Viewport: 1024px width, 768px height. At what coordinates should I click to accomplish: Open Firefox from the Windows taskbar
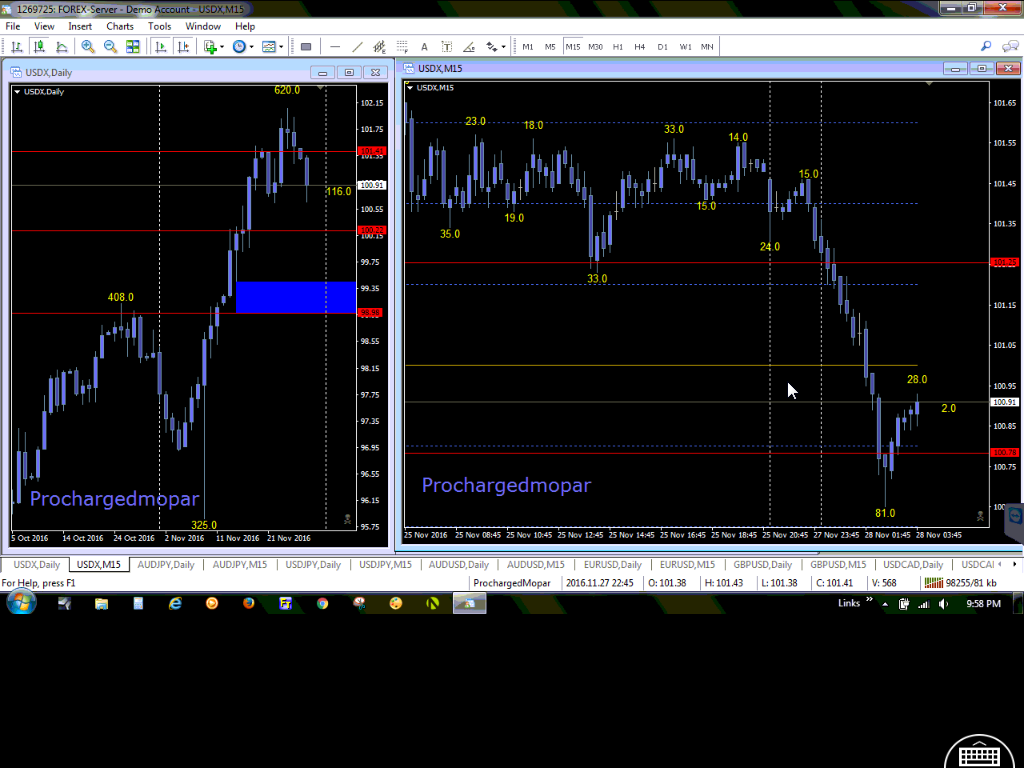(x=248, y=603)
